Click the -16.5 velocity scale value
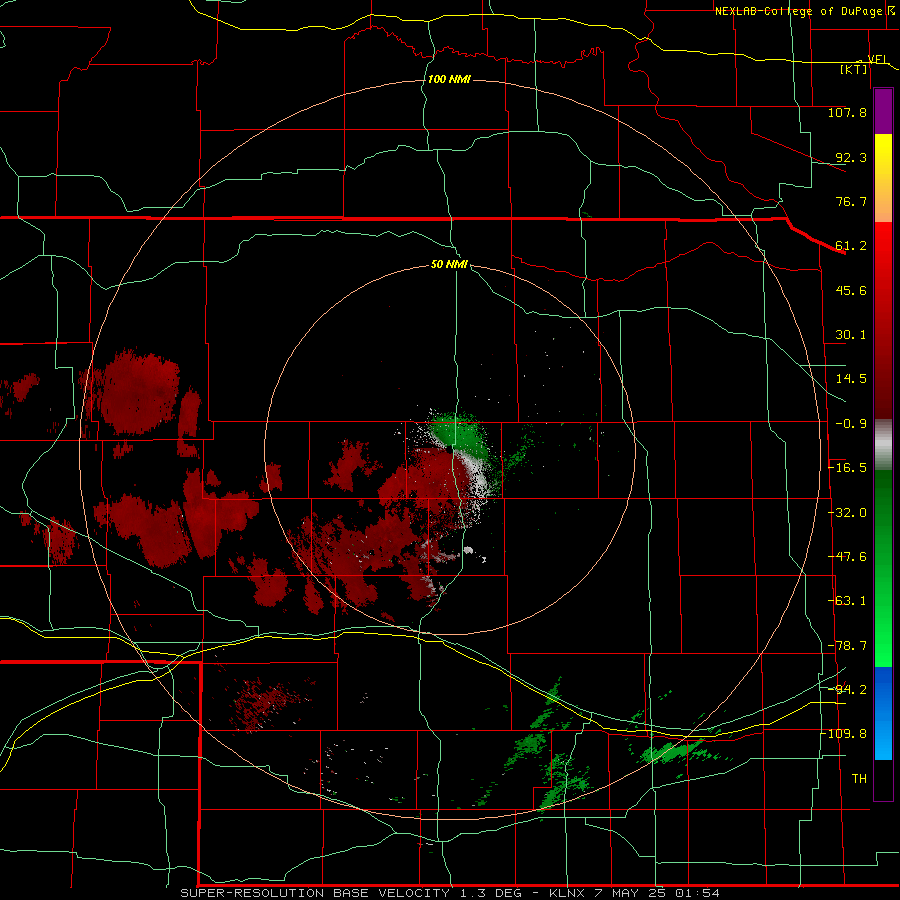The height and width of the screenshot is (900, 900). click(847, 468)
